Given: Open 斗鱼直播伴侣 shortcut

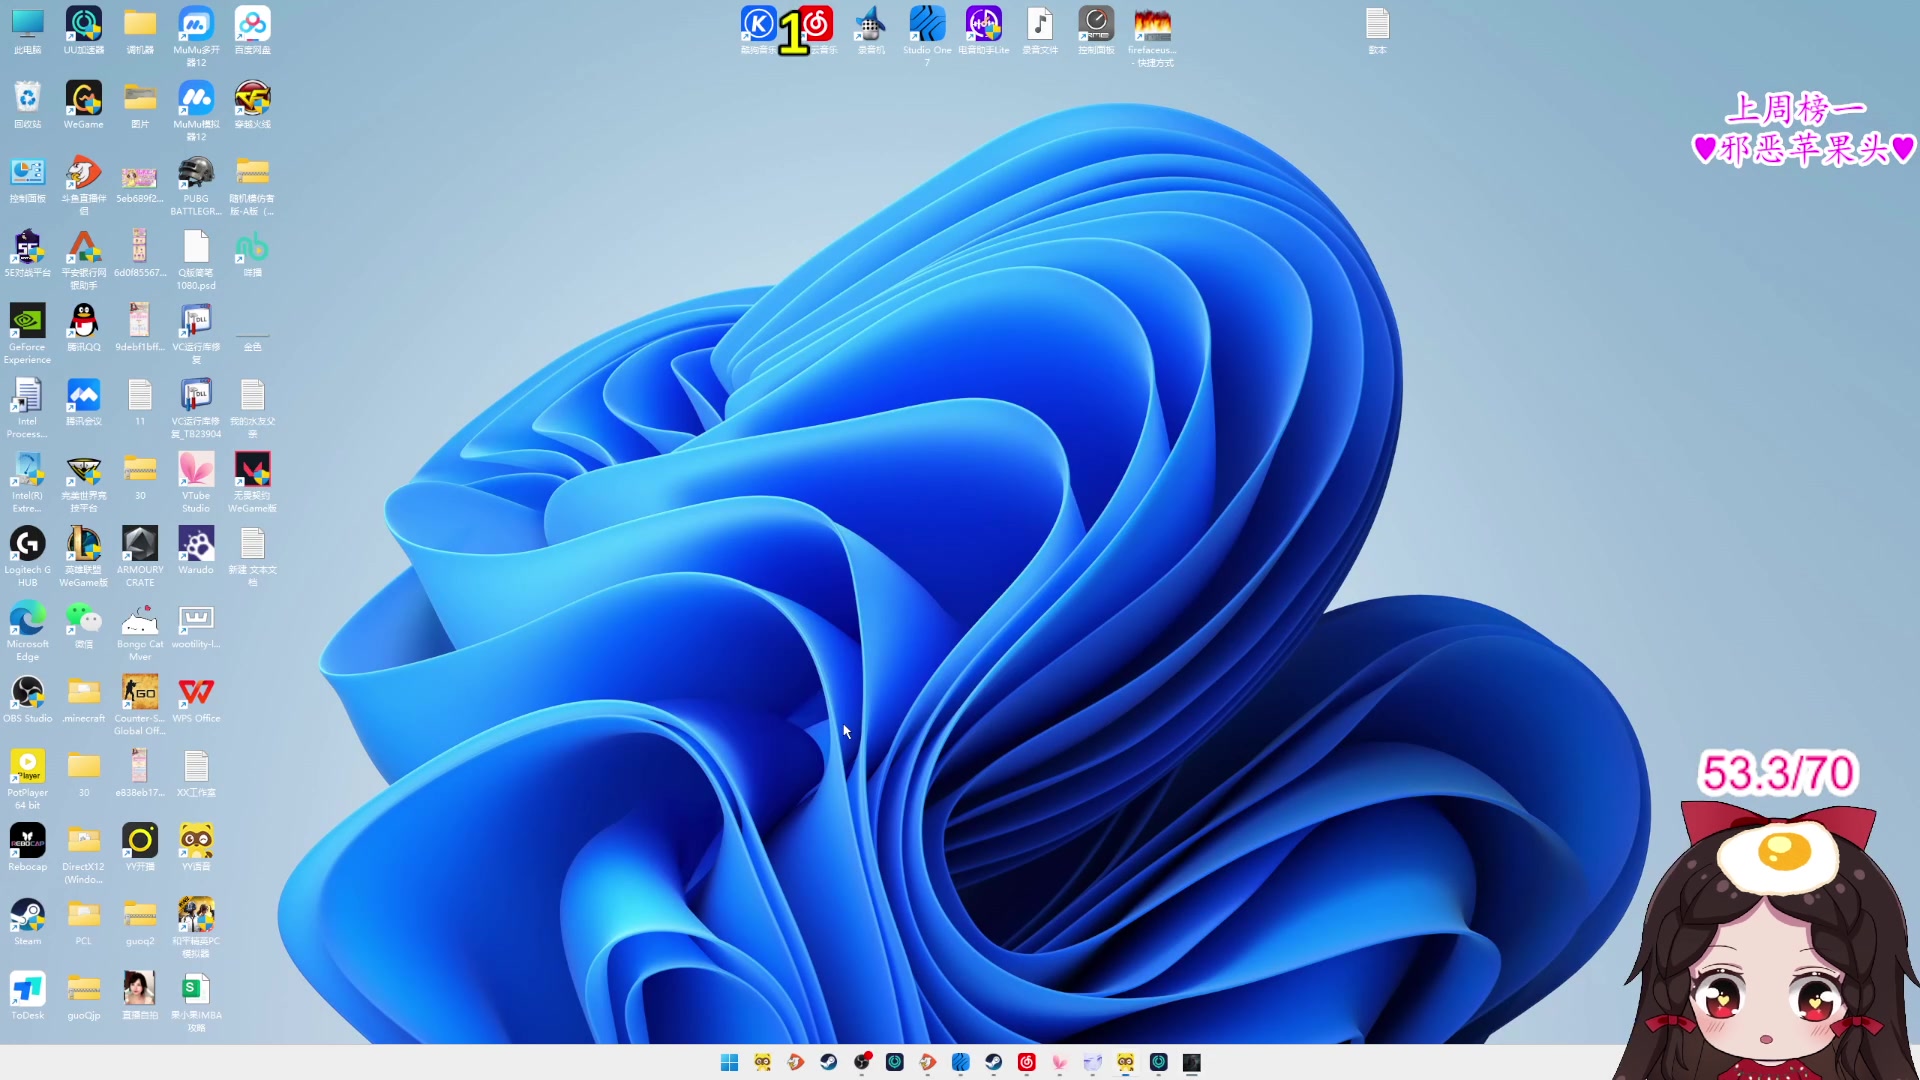Looking at the screenshot, I should (x=84, y=185).
